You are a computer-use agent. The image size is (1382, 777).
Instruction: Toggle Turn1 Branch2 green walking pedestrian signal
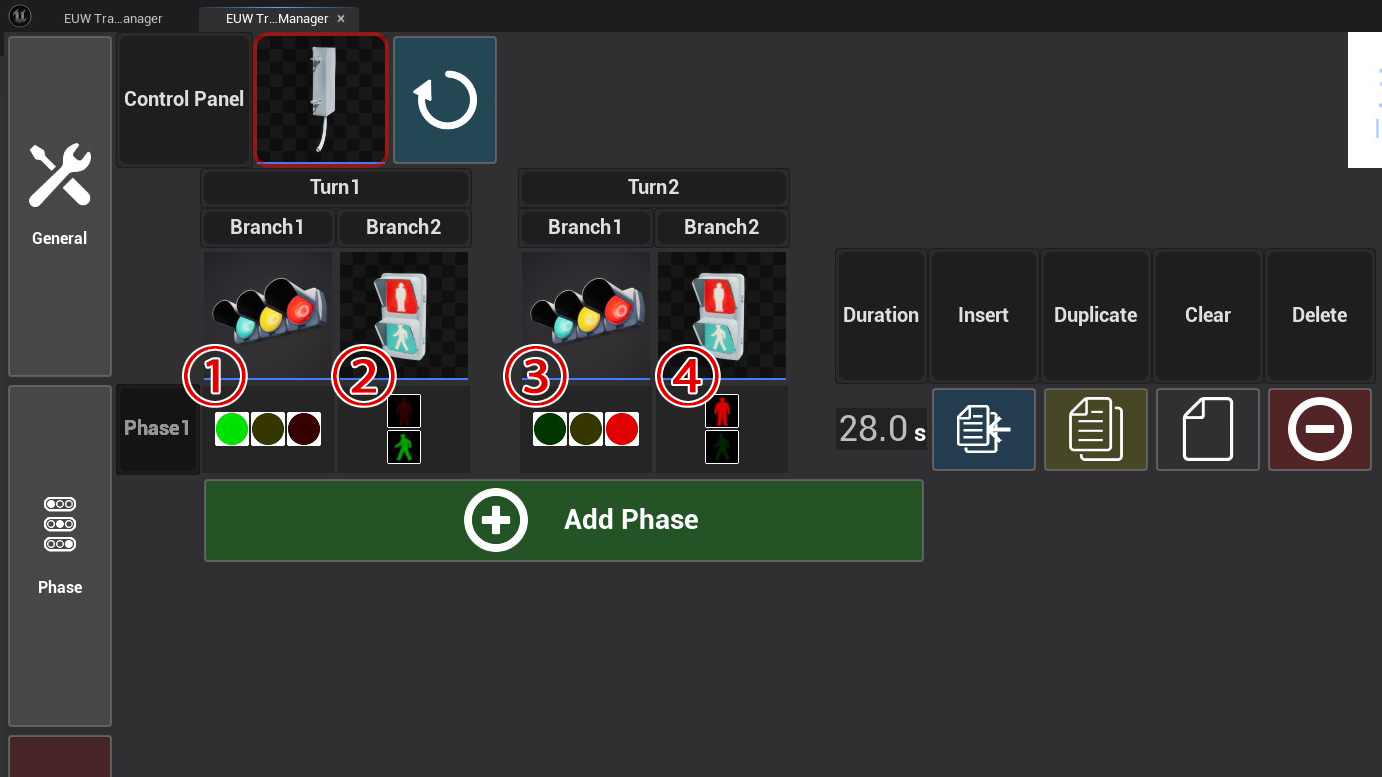point(404,447)
